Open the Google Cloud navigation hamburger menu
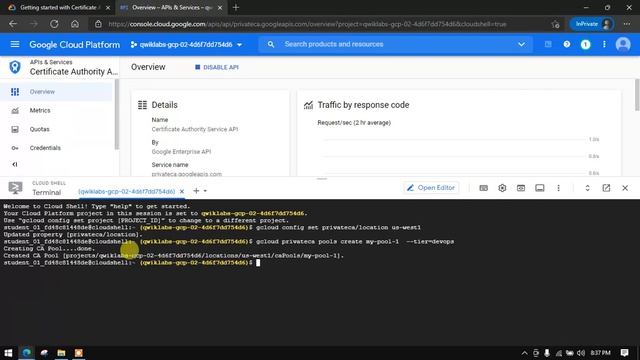The image size is (640, 360). (x=15, y=44)
